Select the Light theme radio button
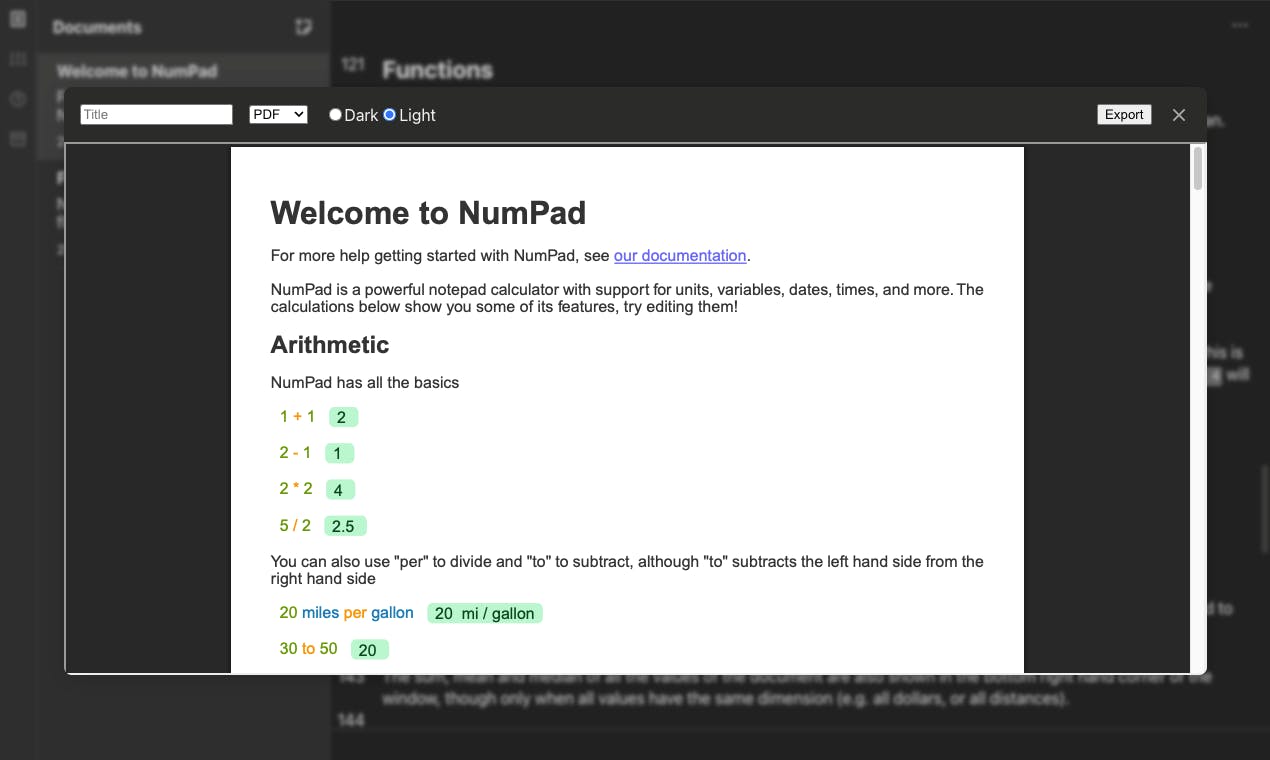This screenshot has width=1270, height=760. [390, 115]
